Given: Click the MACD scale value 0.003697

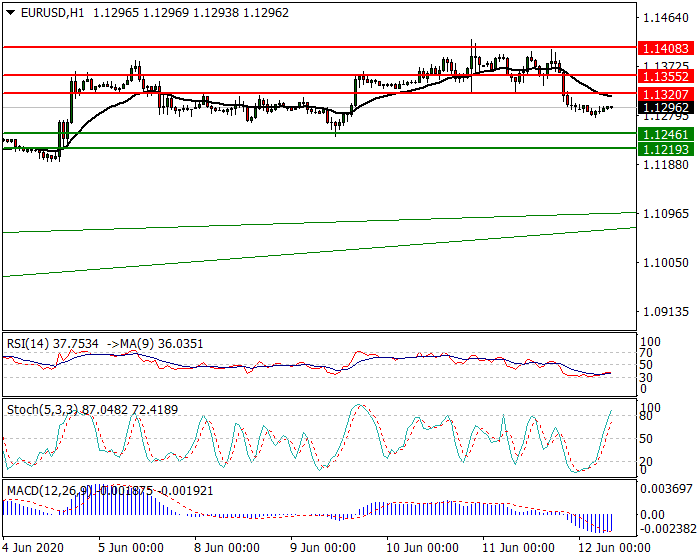Looking at the screenshot, I should (666, 489).
